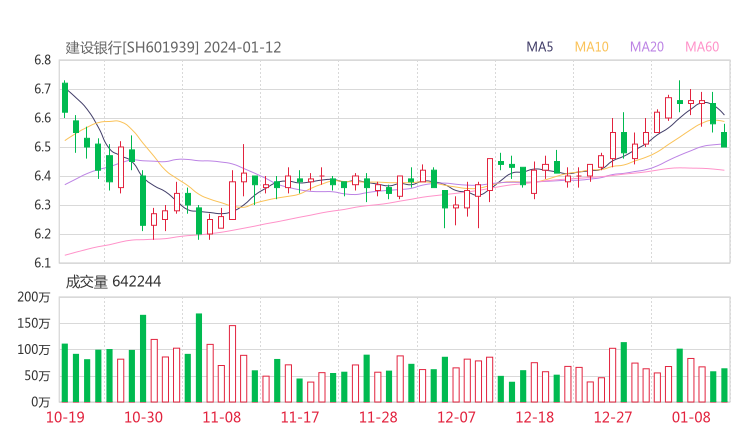Click the 6.5 price axis label
This screenshot has height=440, width=740.
(42, 147)
